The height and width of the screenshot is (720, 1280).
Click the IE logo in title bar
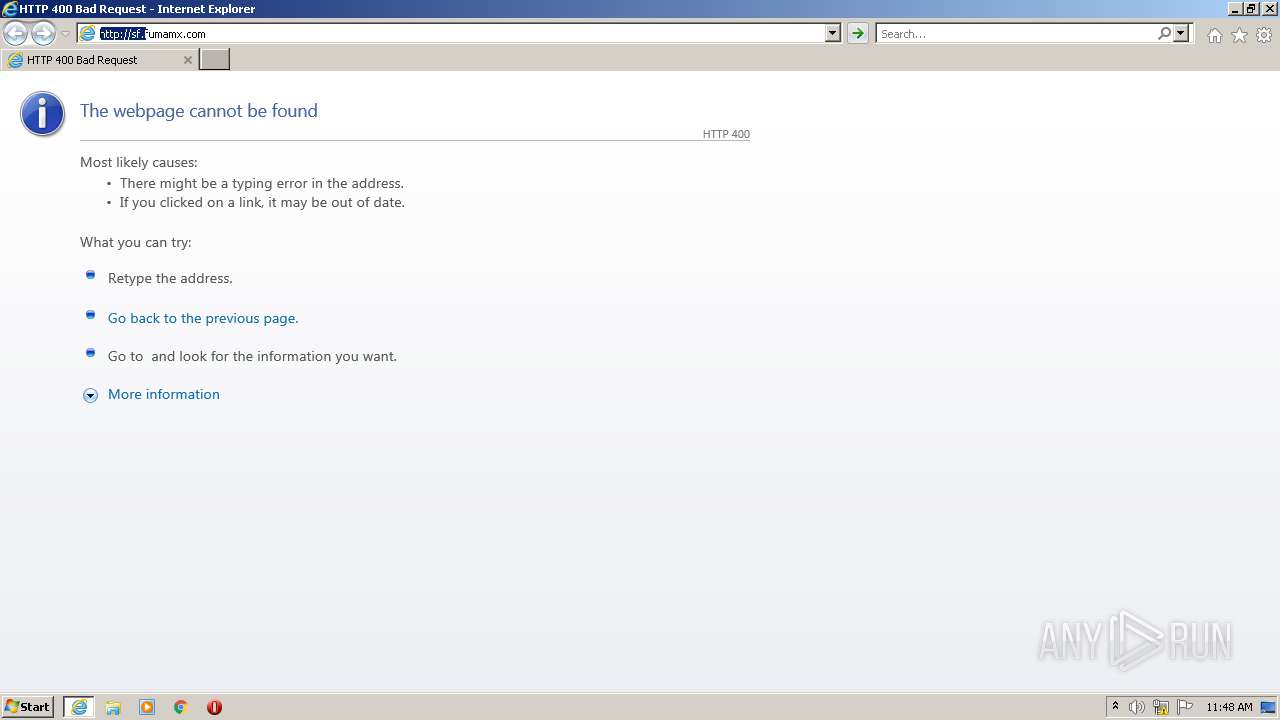pos(10,8)
